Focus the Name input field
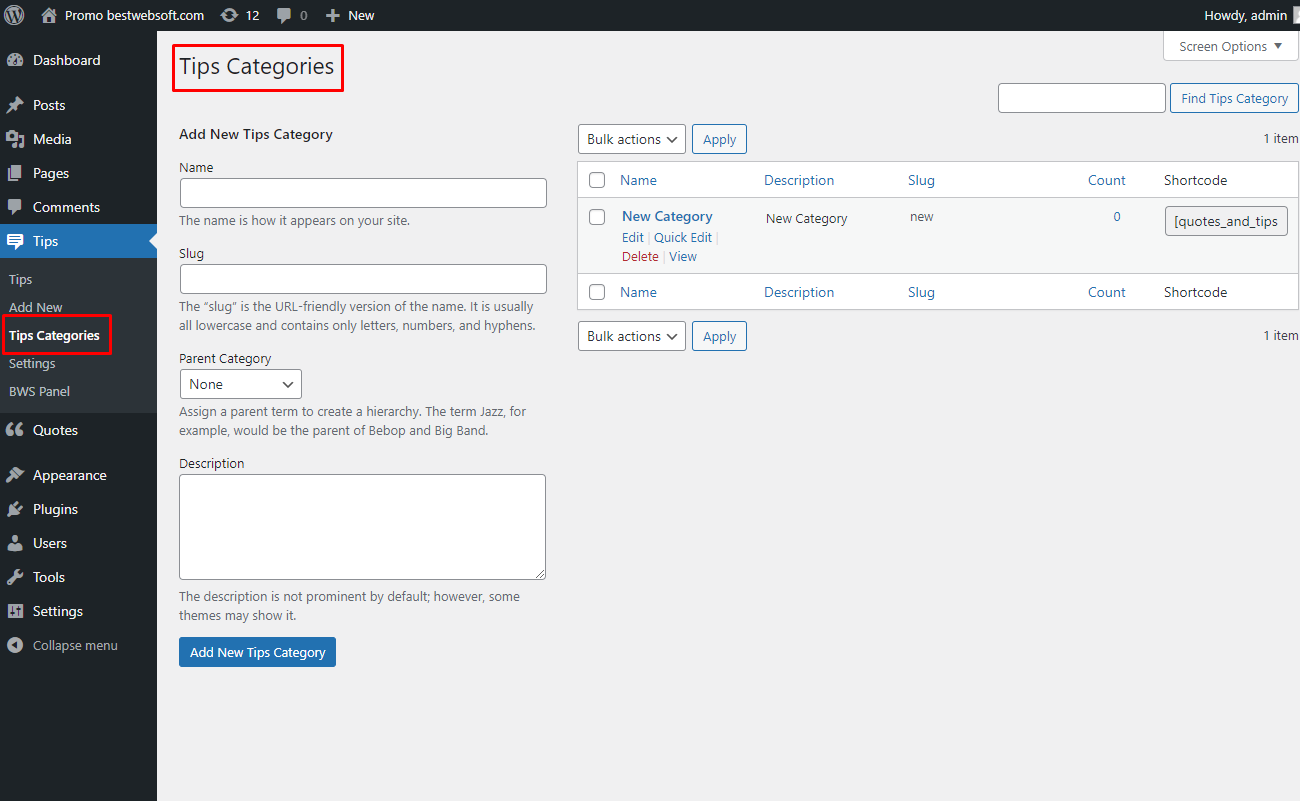Viewport: 1300px width, 801px height. pyautogui.click(x=363, y=193)
